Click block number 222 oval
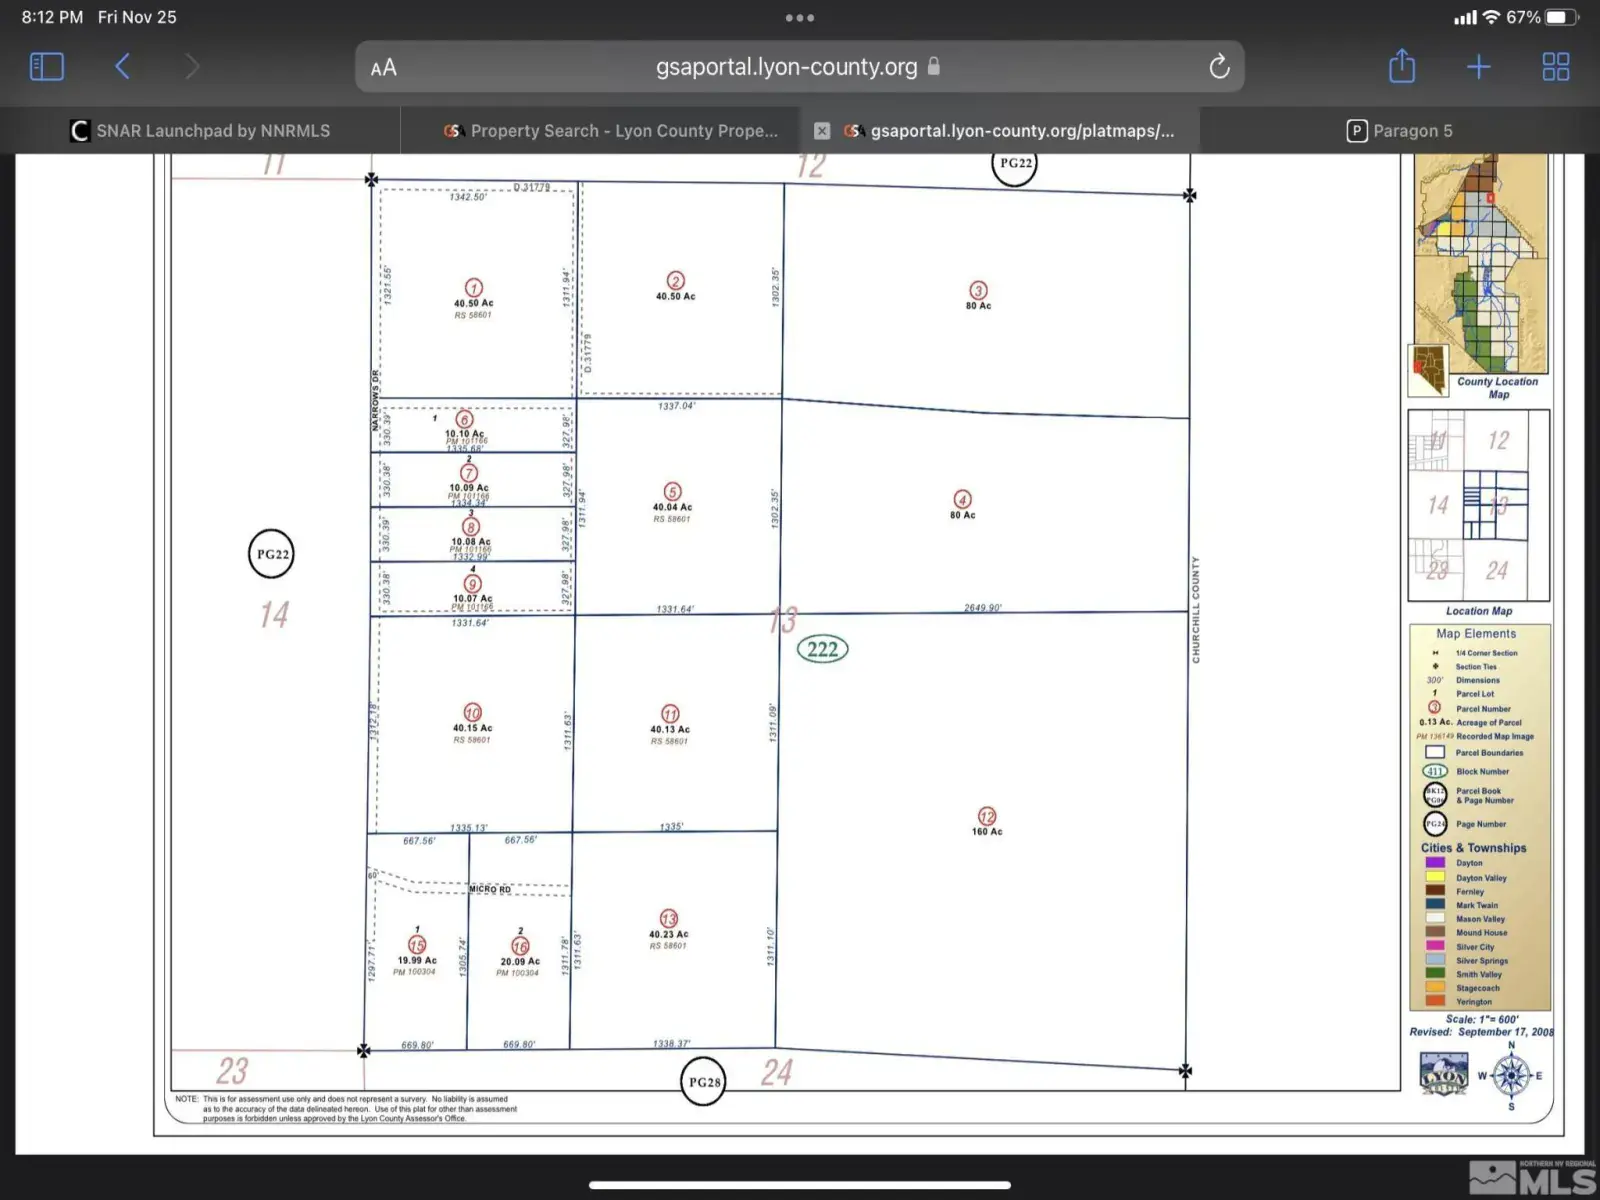The image size is (1600, 1200). point(822,649)
